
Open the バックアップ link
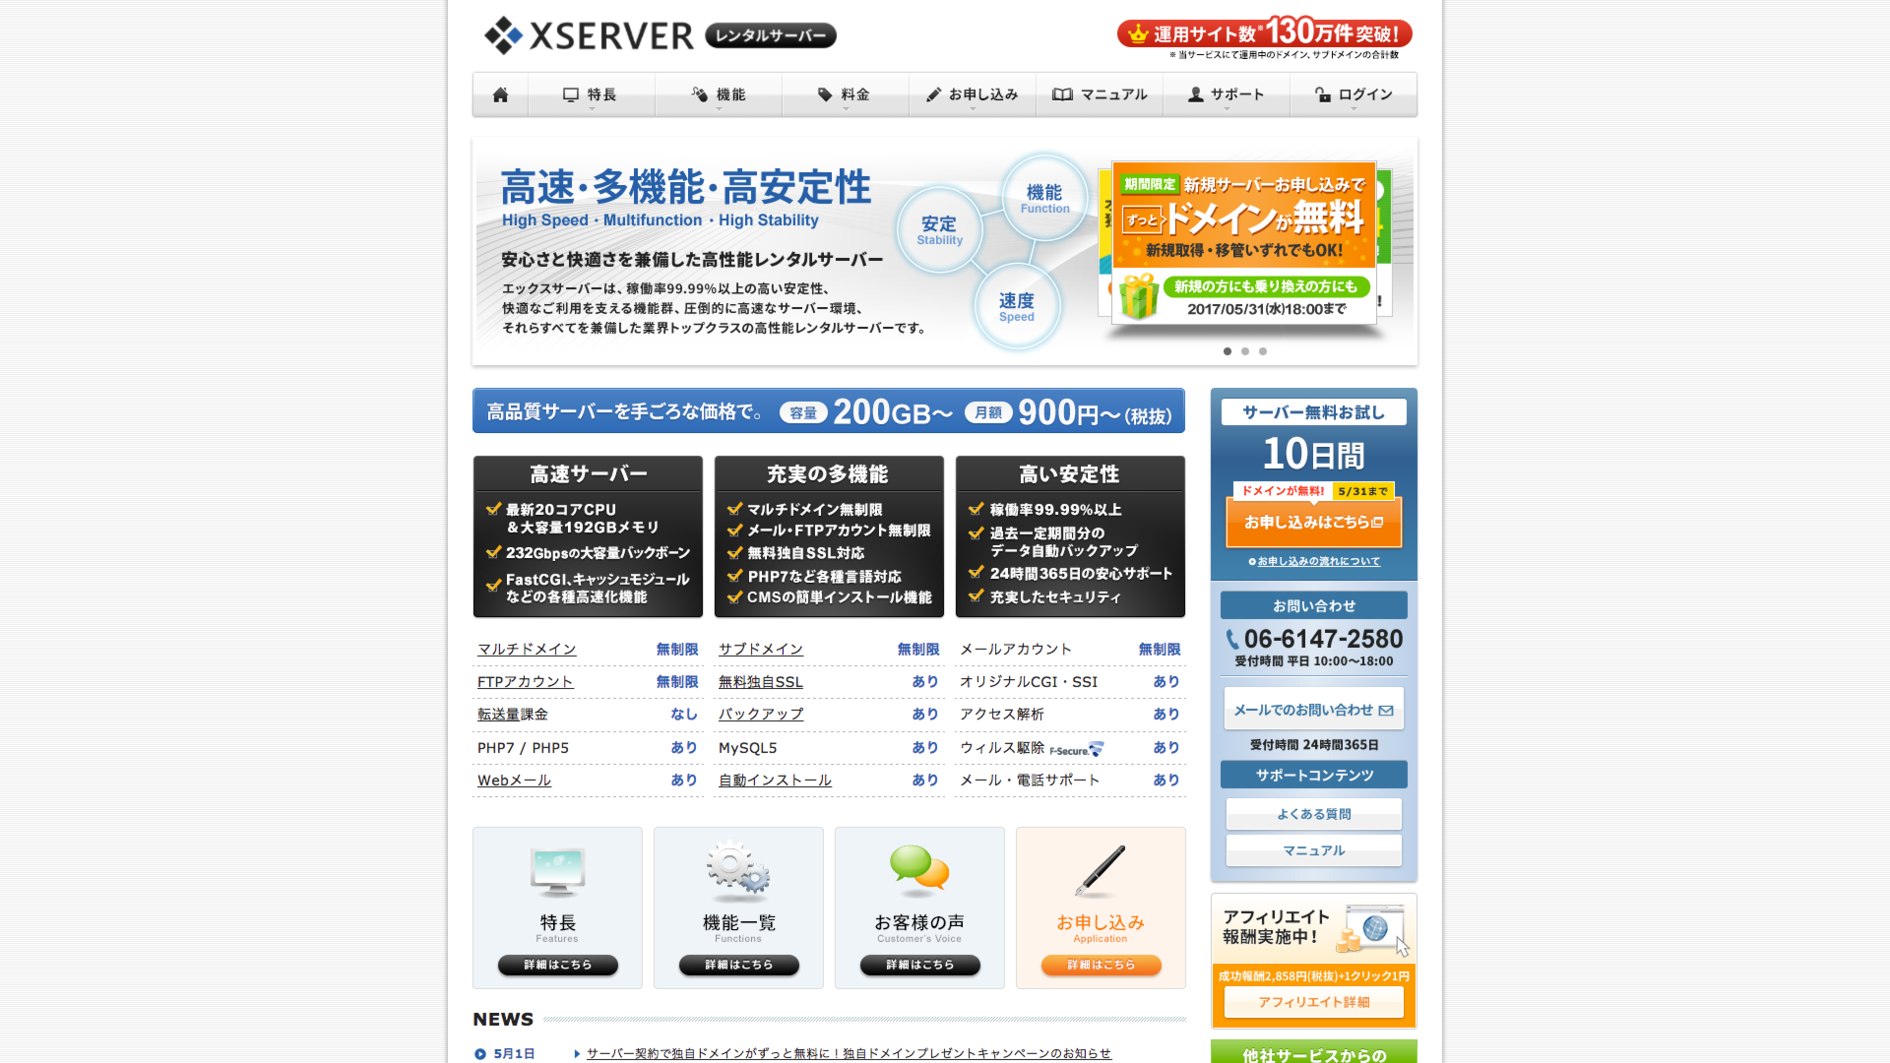[760, 715]
